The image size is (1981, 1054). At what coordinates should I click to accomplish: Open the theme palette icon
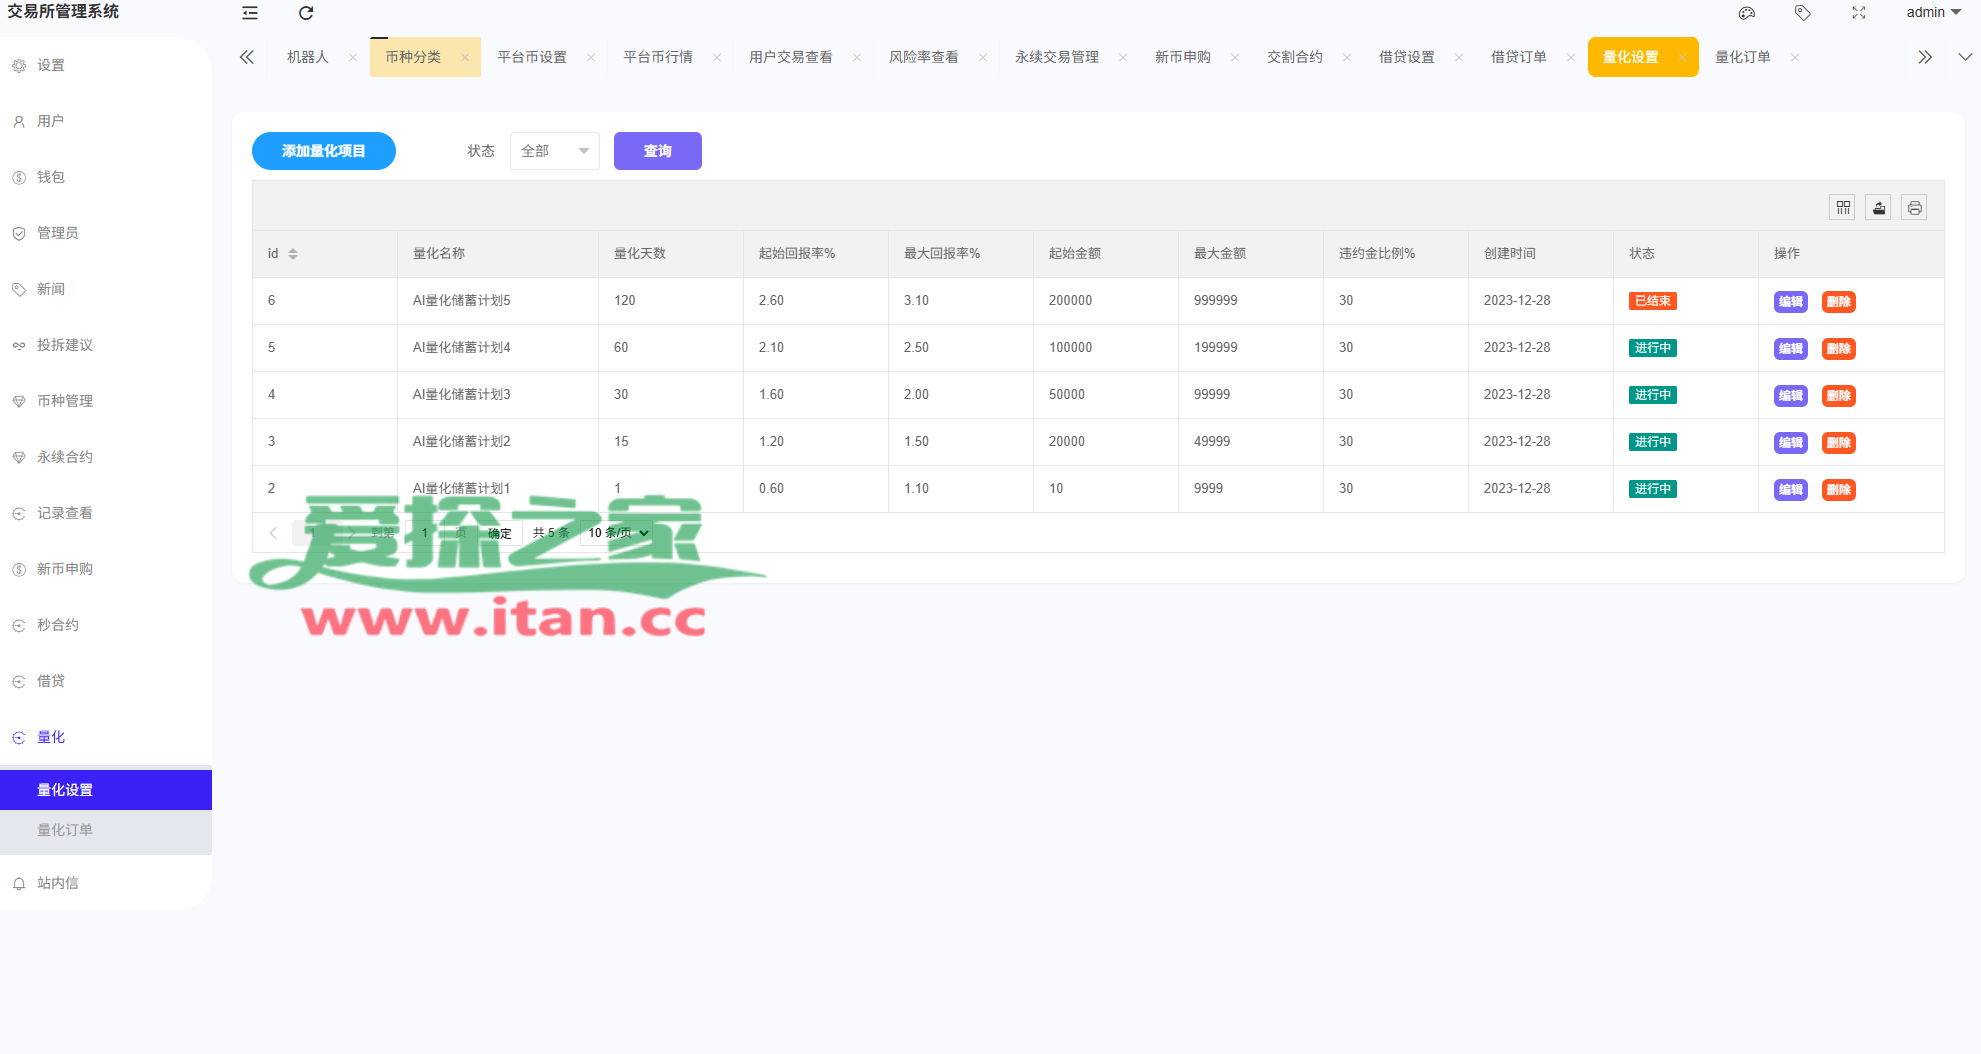coord(1747,13)
